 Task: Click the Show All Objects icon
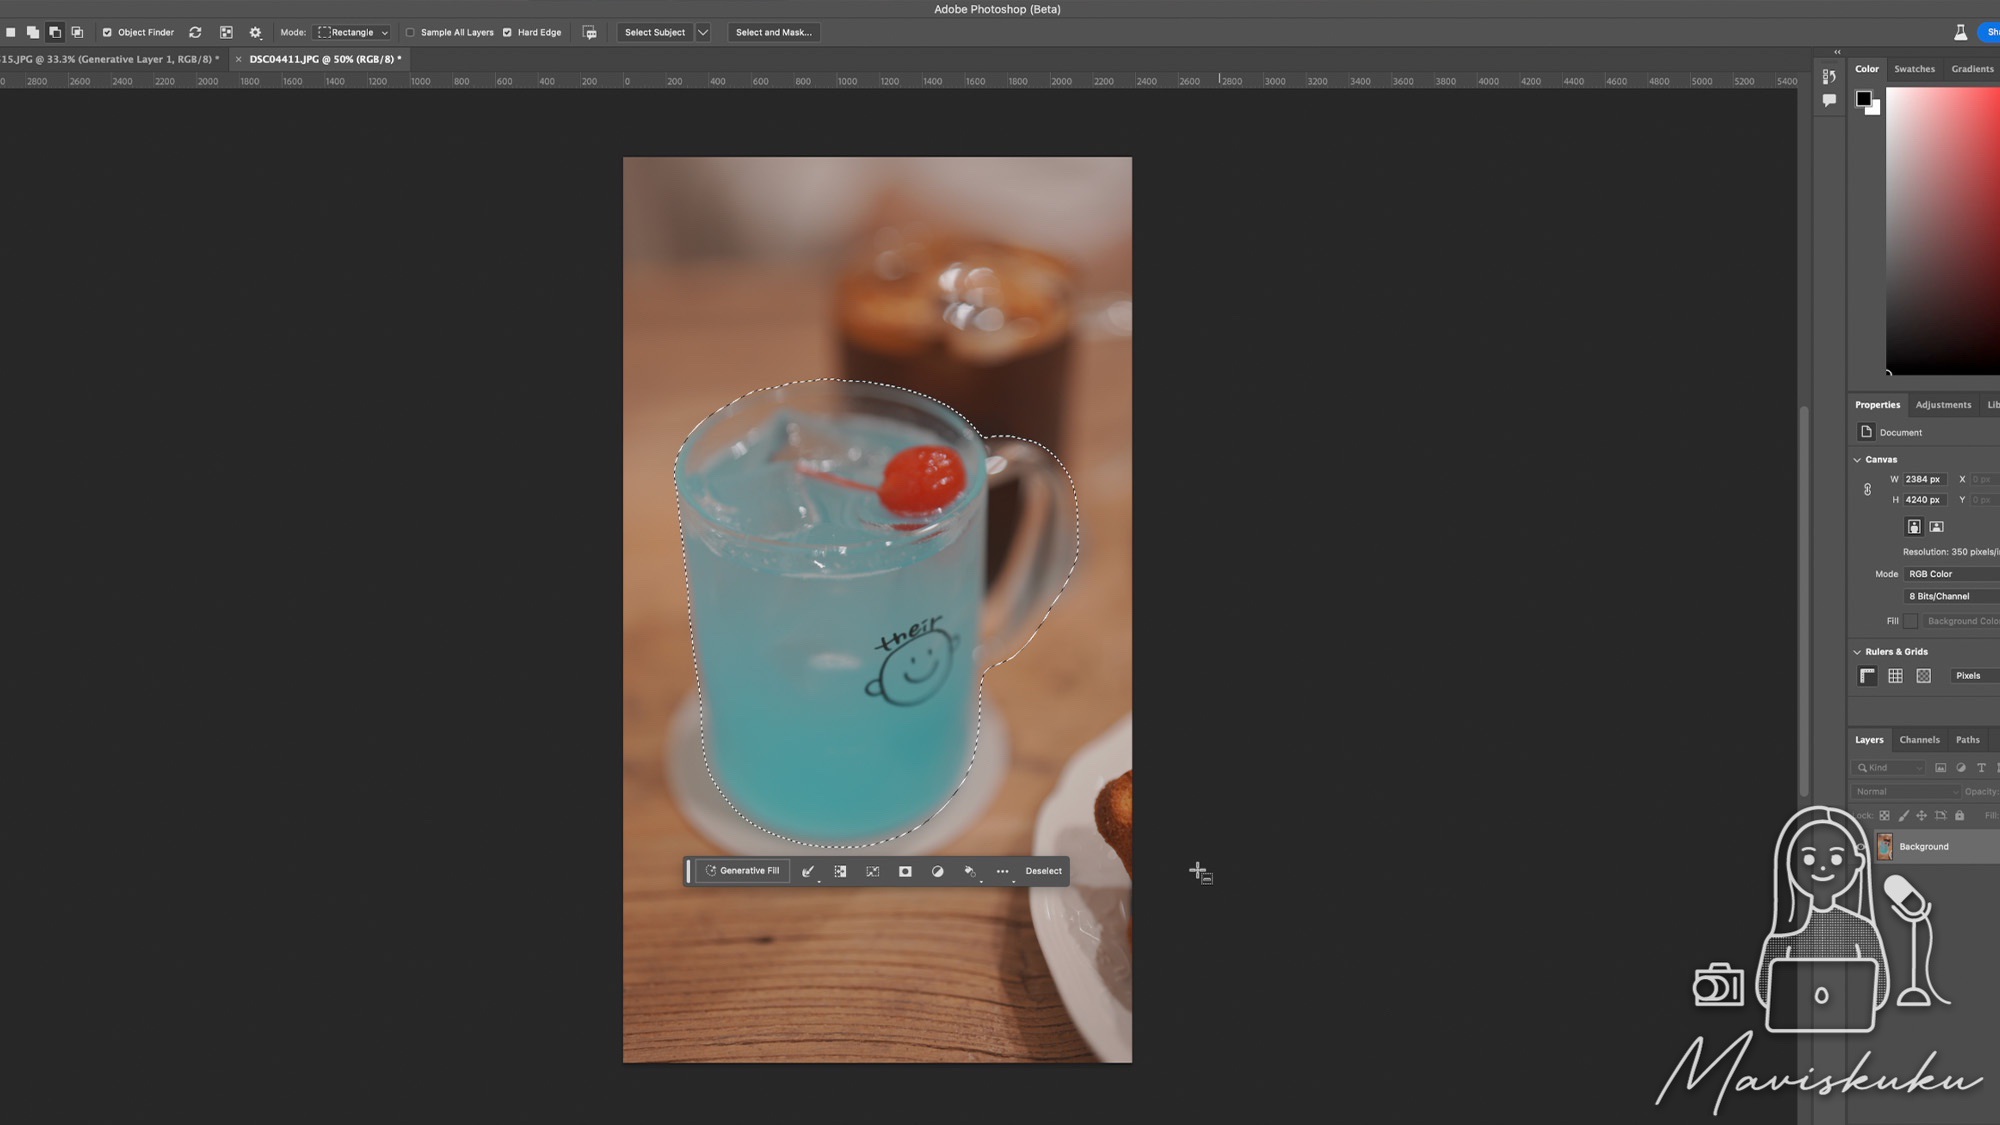point(226,32)
